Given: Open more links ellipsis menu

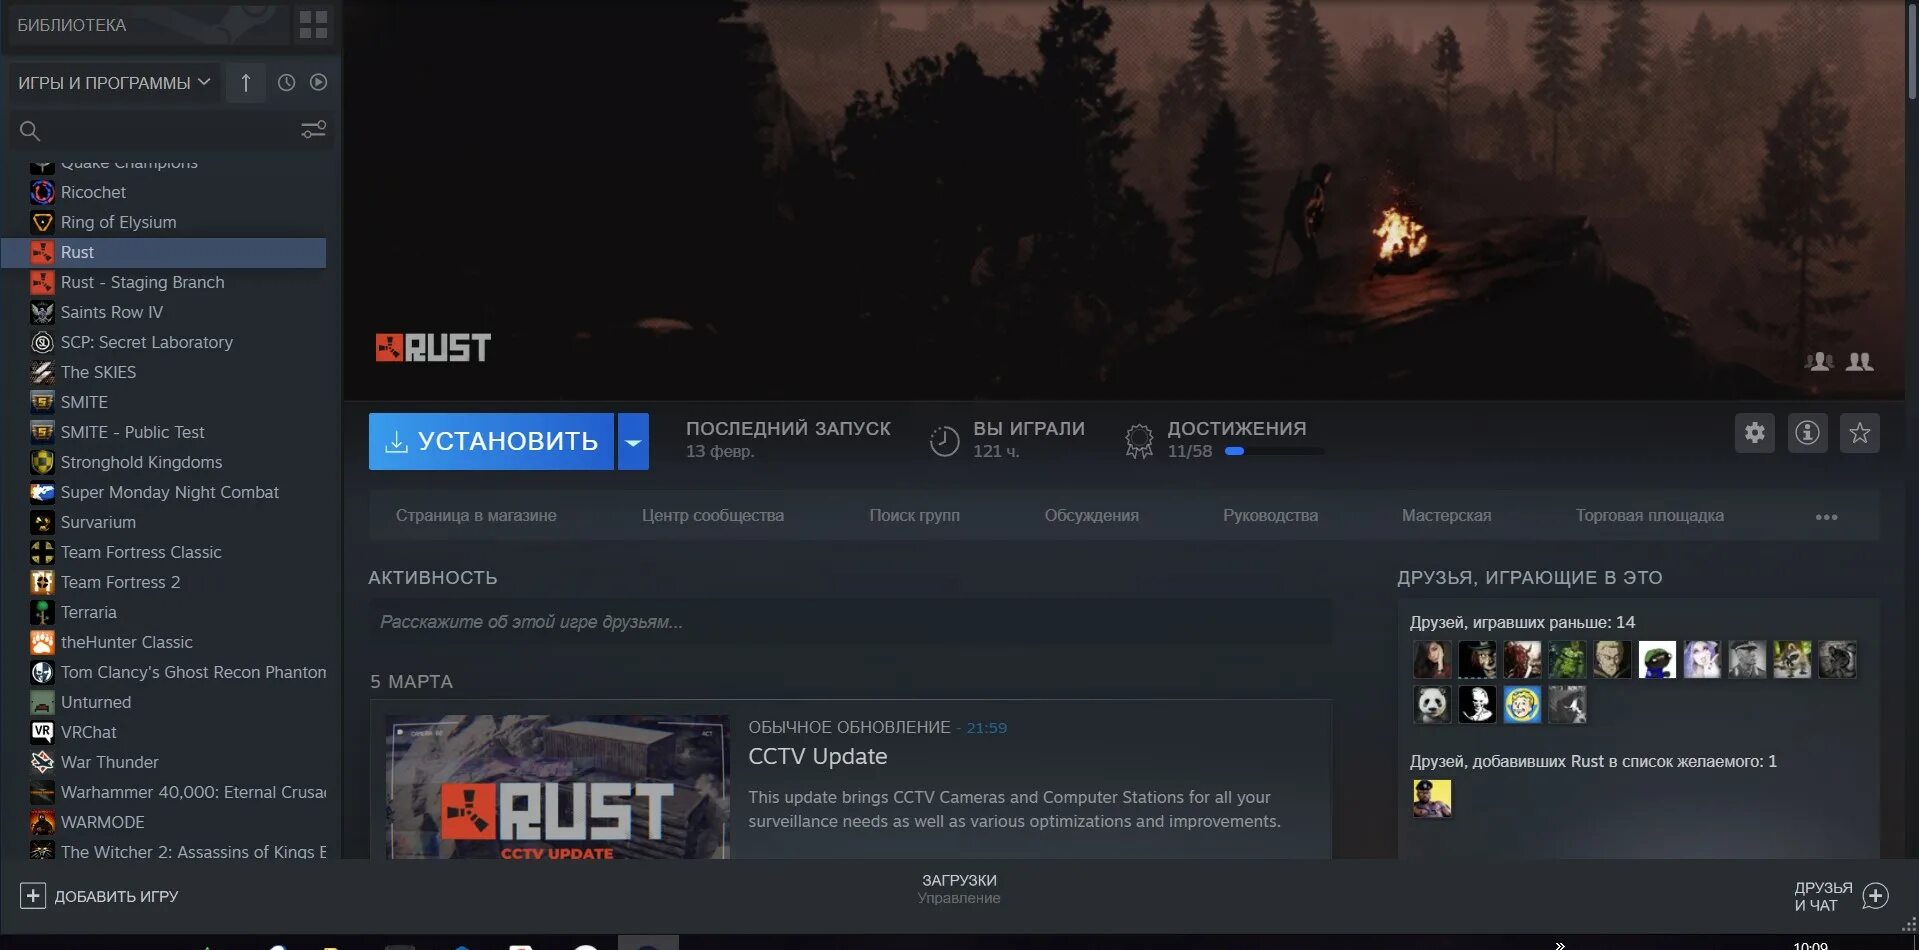Looking at the screenshot, I should (x=1827, y=517).
